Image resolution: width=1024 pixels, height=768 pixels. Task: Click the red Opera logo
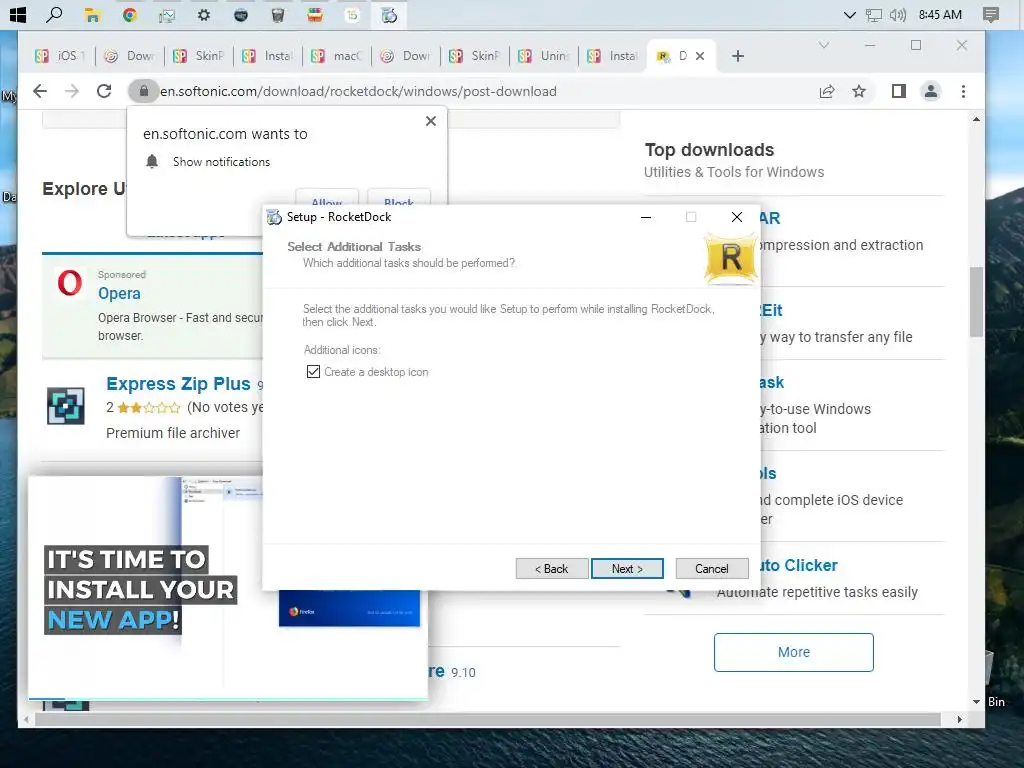coord(70,283)
